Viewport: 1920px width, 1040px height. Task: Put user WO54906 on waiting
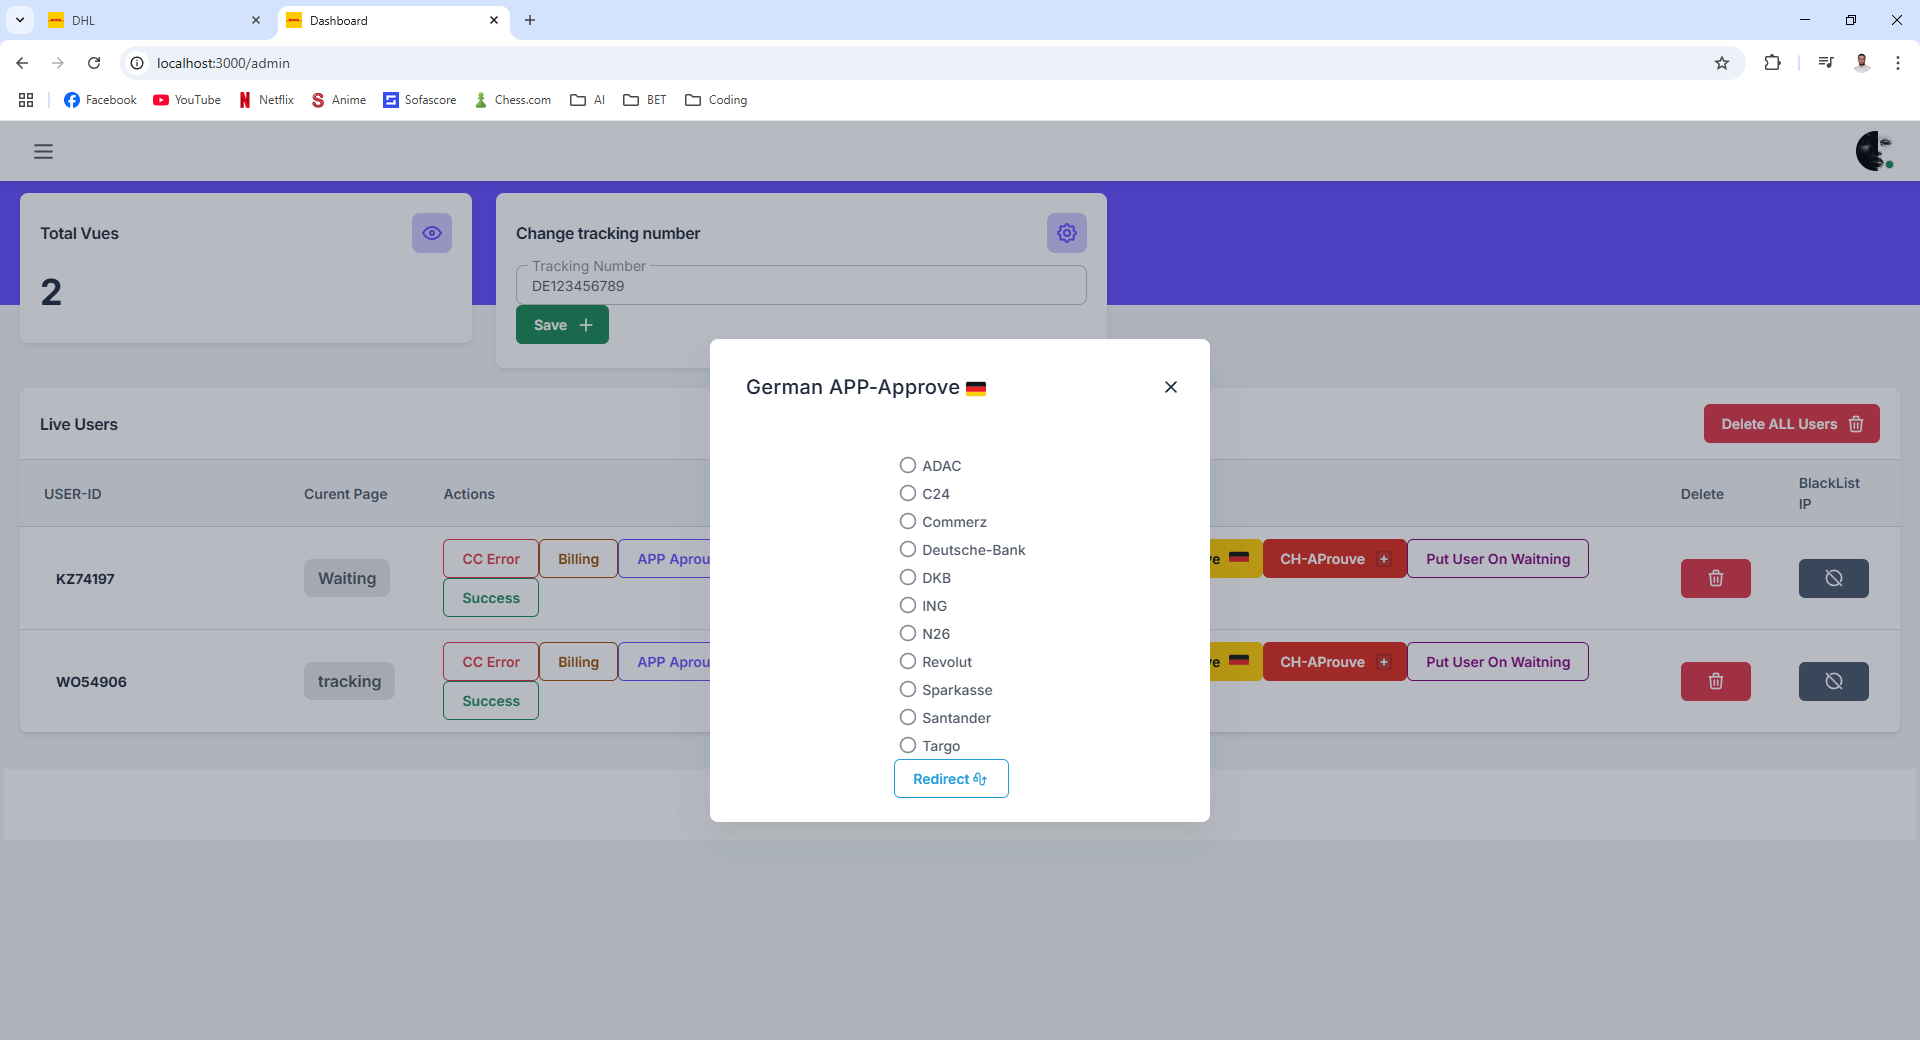pyautogui.click(x=1498, y=662)
